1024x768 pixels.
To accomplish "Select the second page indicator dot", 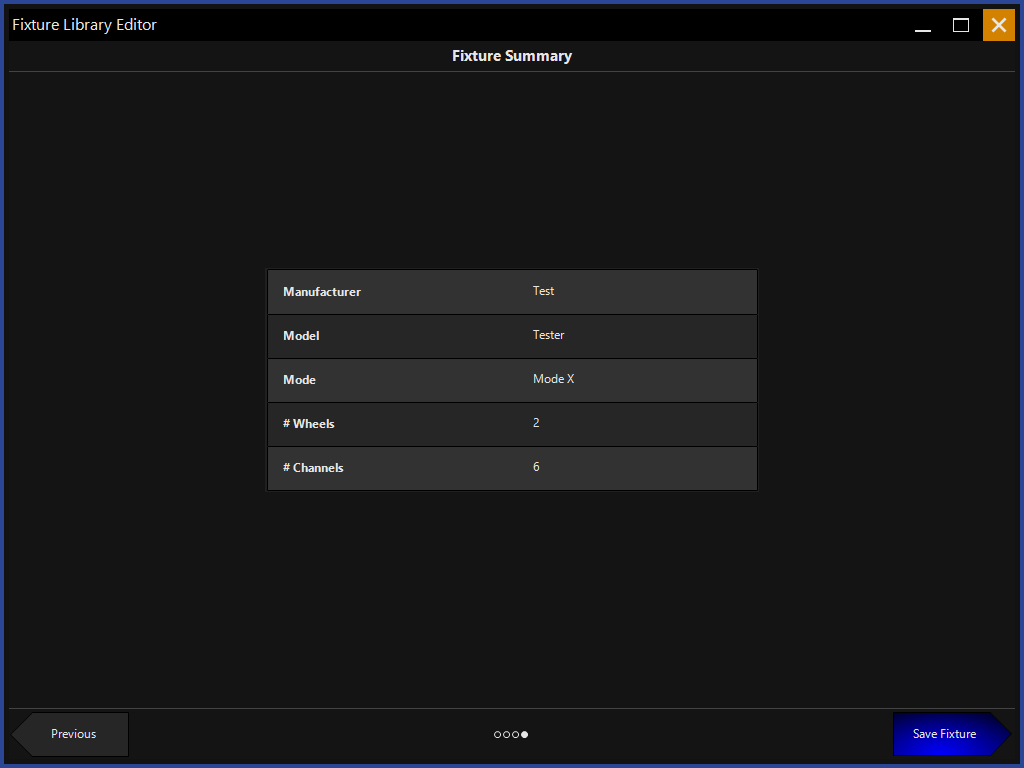I will tap(507, 735).
